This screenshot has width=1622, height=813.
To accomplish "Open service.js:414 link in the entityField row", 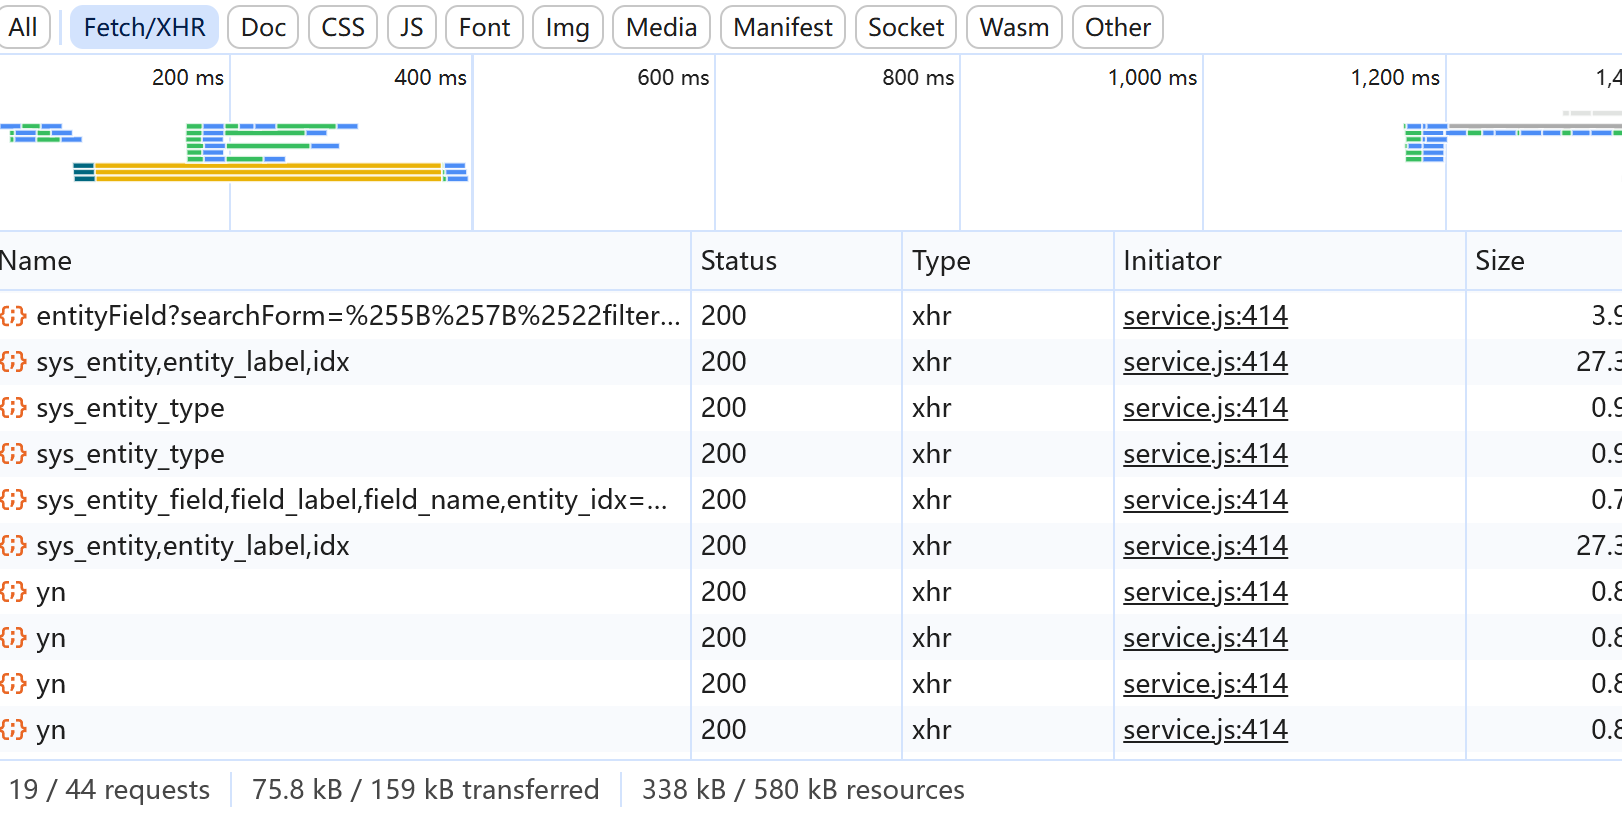I will 1204,316.
